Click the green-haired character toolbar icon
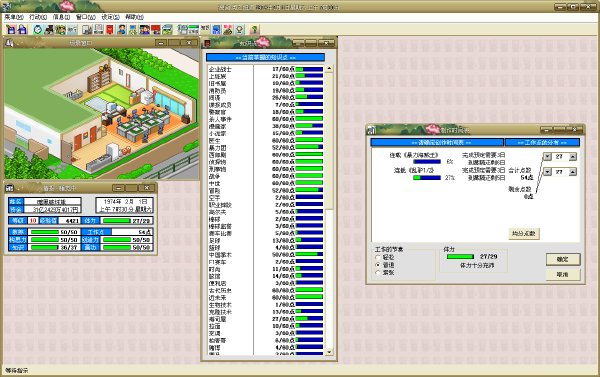Image resolution: width=600 pixels, height=377 pixels. pos(61,29)
